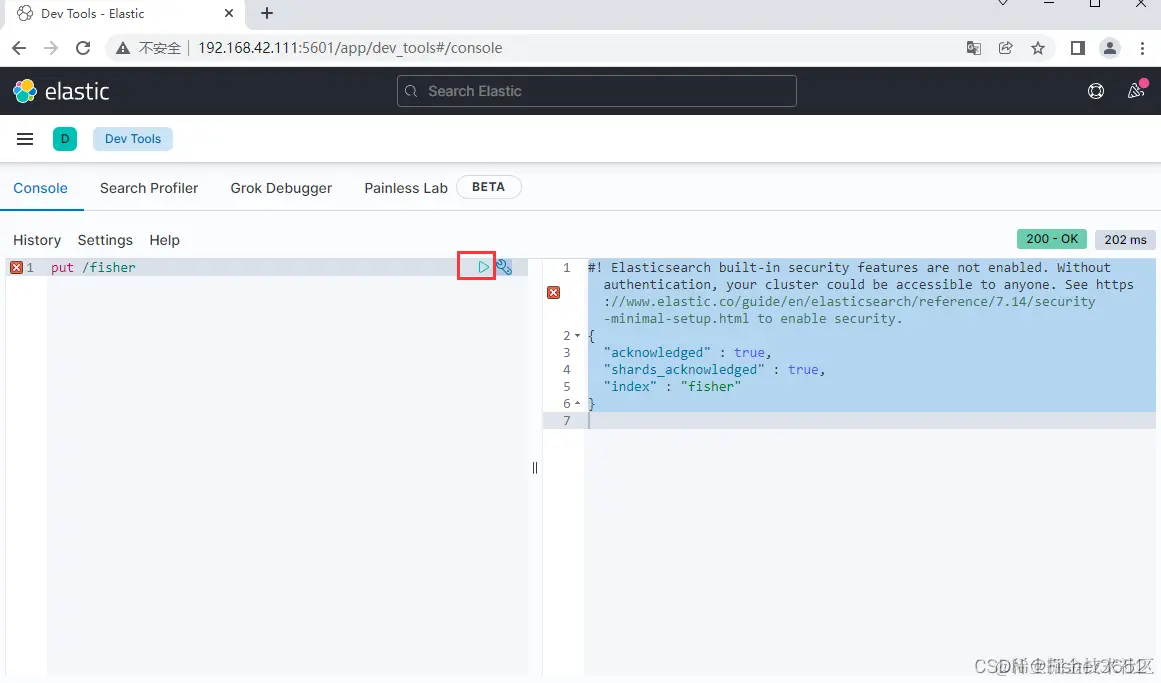
Task: Open console Settings
Action: pos(105,240)
